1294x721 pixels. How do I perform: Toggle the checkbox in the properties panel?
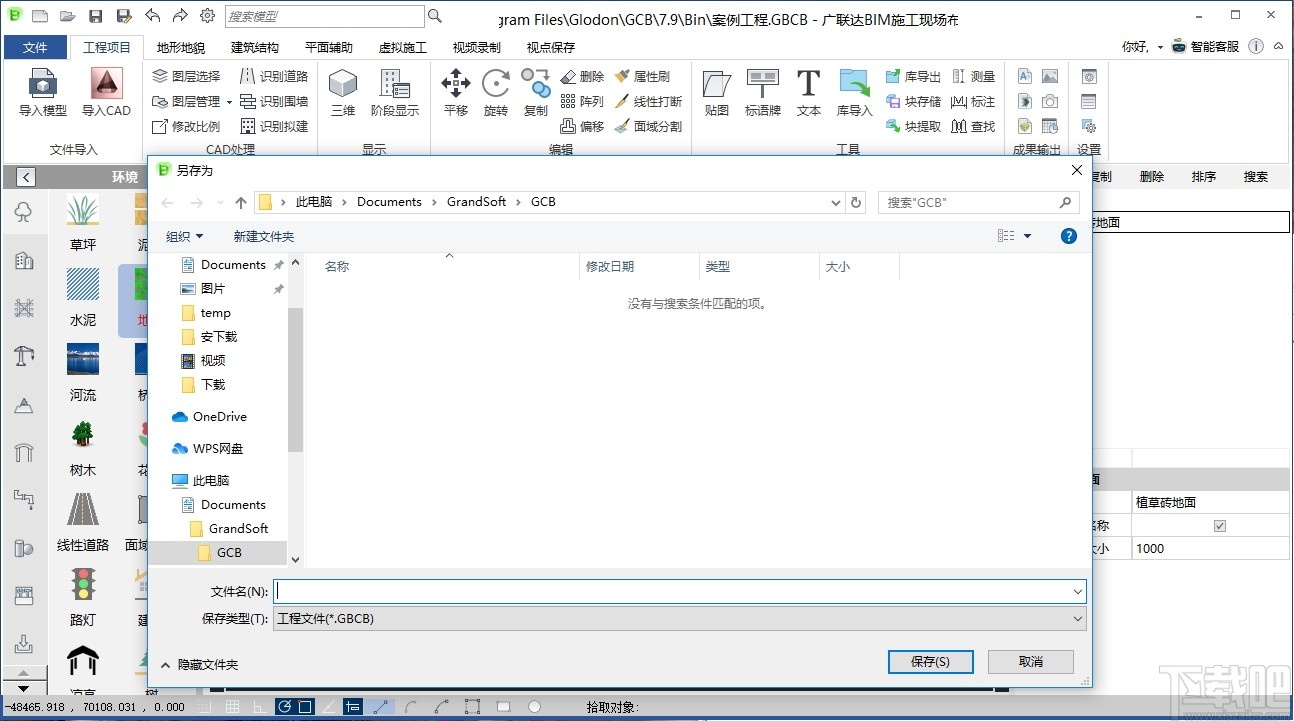[1219, 526]
